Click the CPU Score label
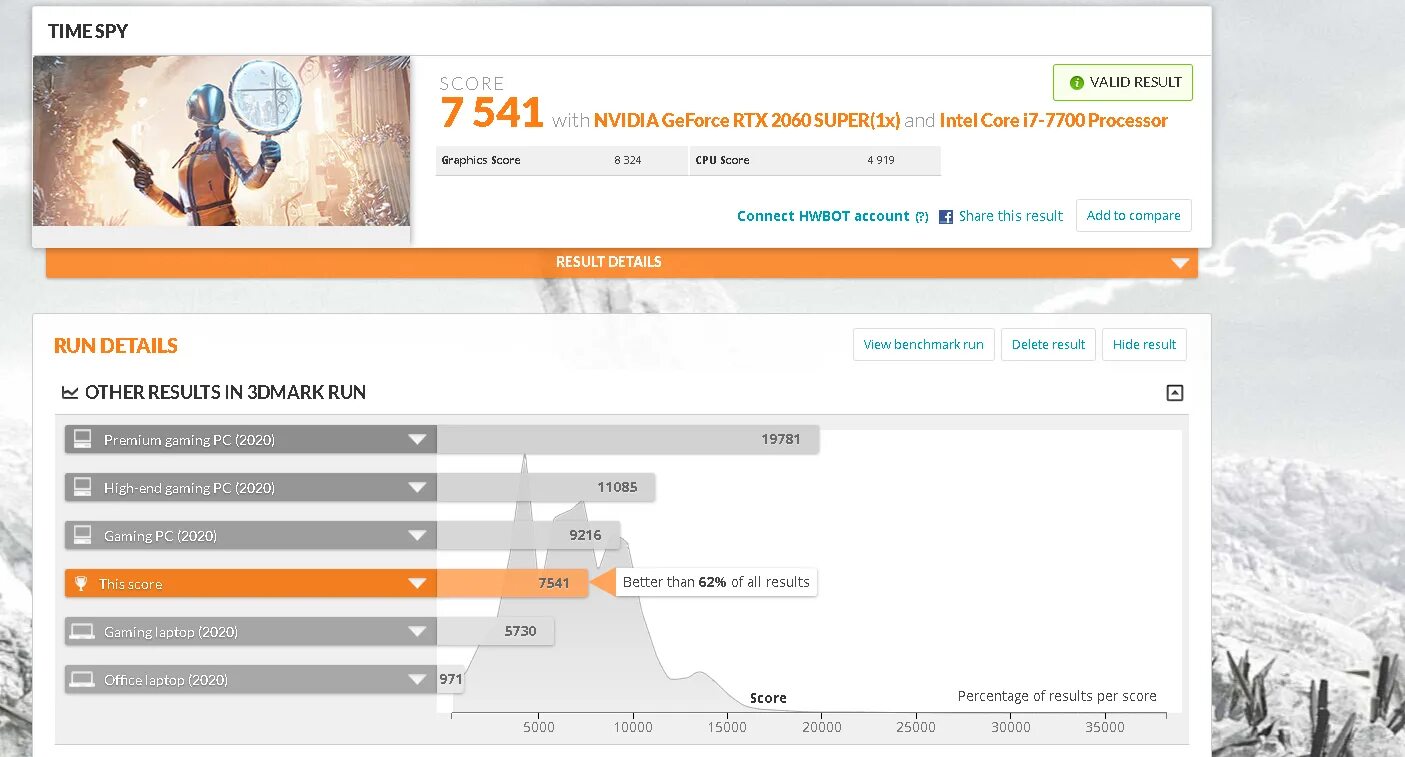Image resolution: width=1405 pixels, height=757 pixels. coord(722,160)
